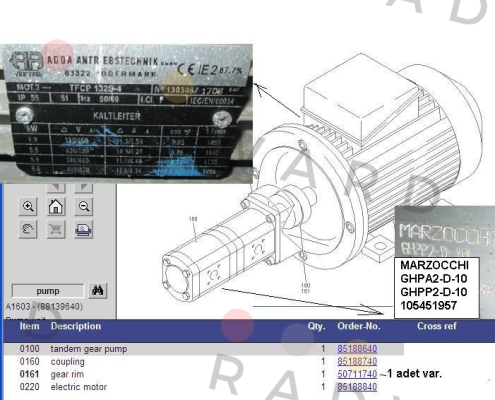Click item number 0161
Viewport: 495px width, 400px height.
pos(29,374)
